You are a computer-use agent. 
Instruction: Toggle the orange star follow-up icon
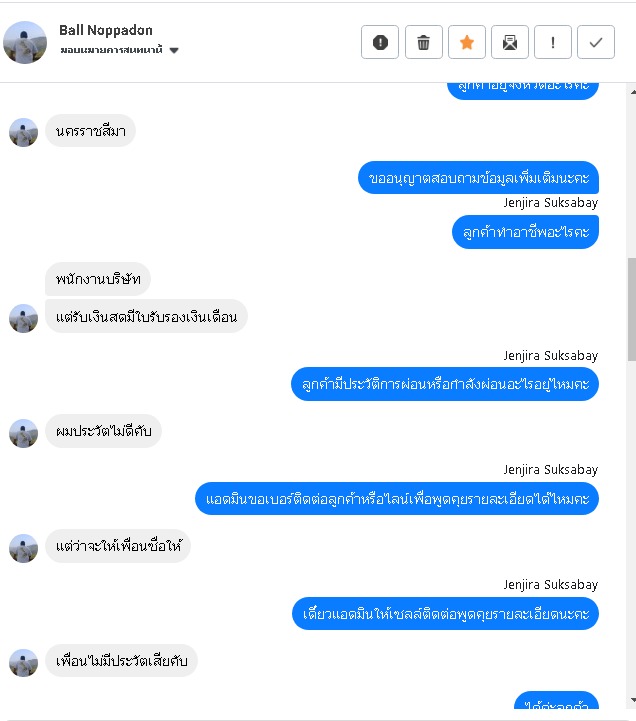click(467, 42)
